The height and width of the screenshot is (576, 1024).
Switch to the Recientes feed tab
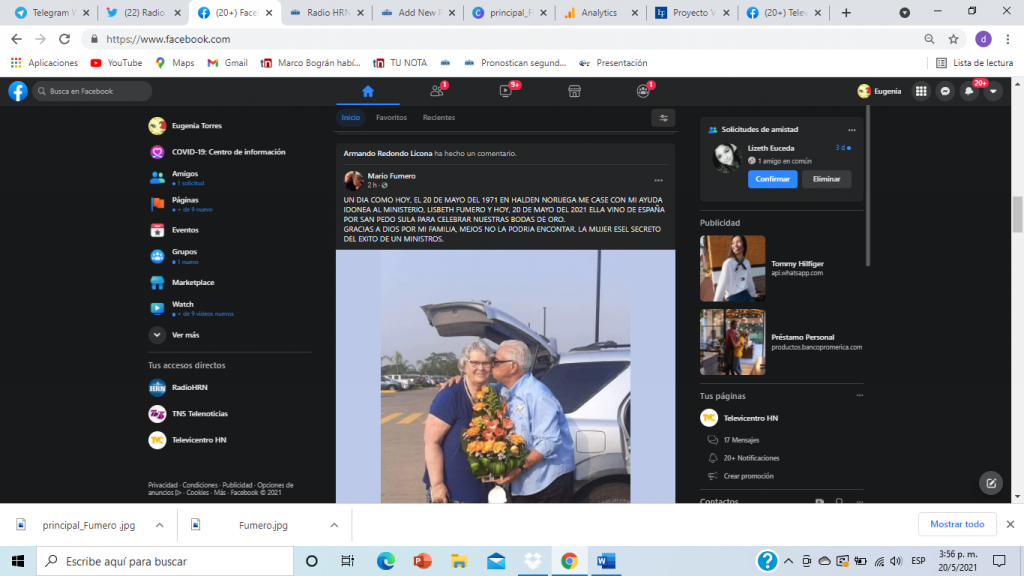[438, 118]
